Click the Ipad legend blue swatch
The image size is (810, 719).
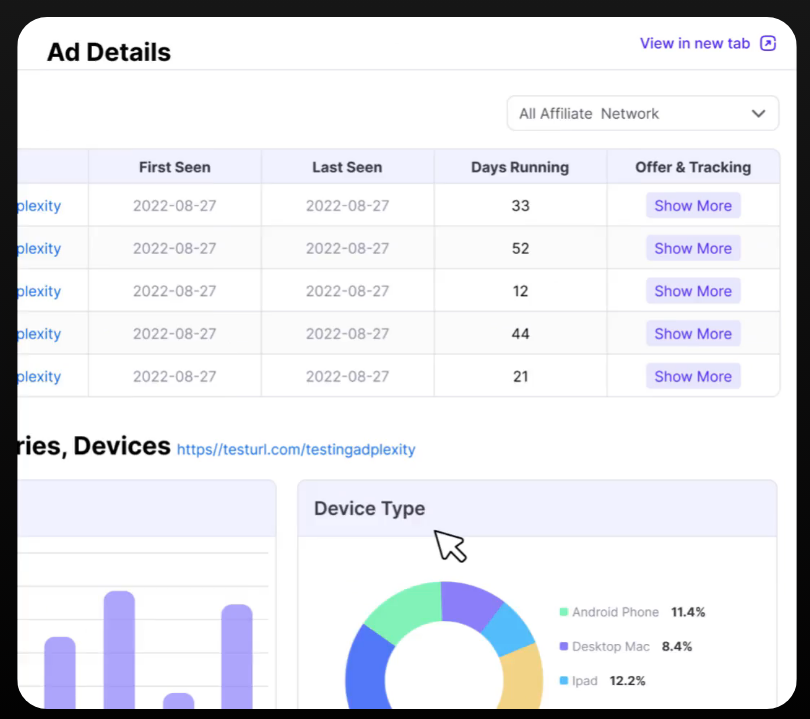pos(564,680)
